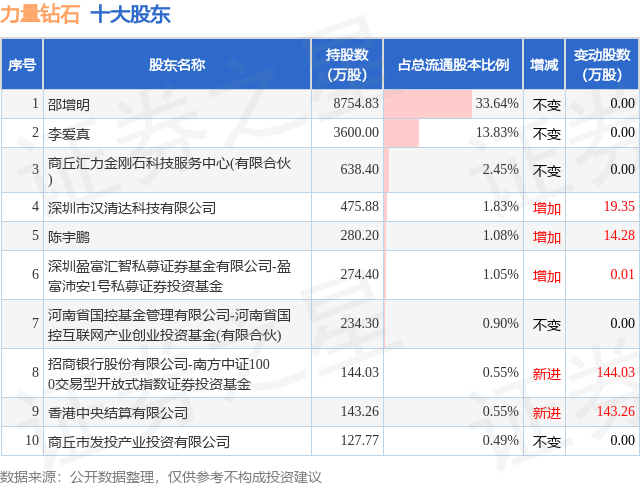Click 商丘汇力金刚石科技服务中心 shareholder cell

coord(177,171)
